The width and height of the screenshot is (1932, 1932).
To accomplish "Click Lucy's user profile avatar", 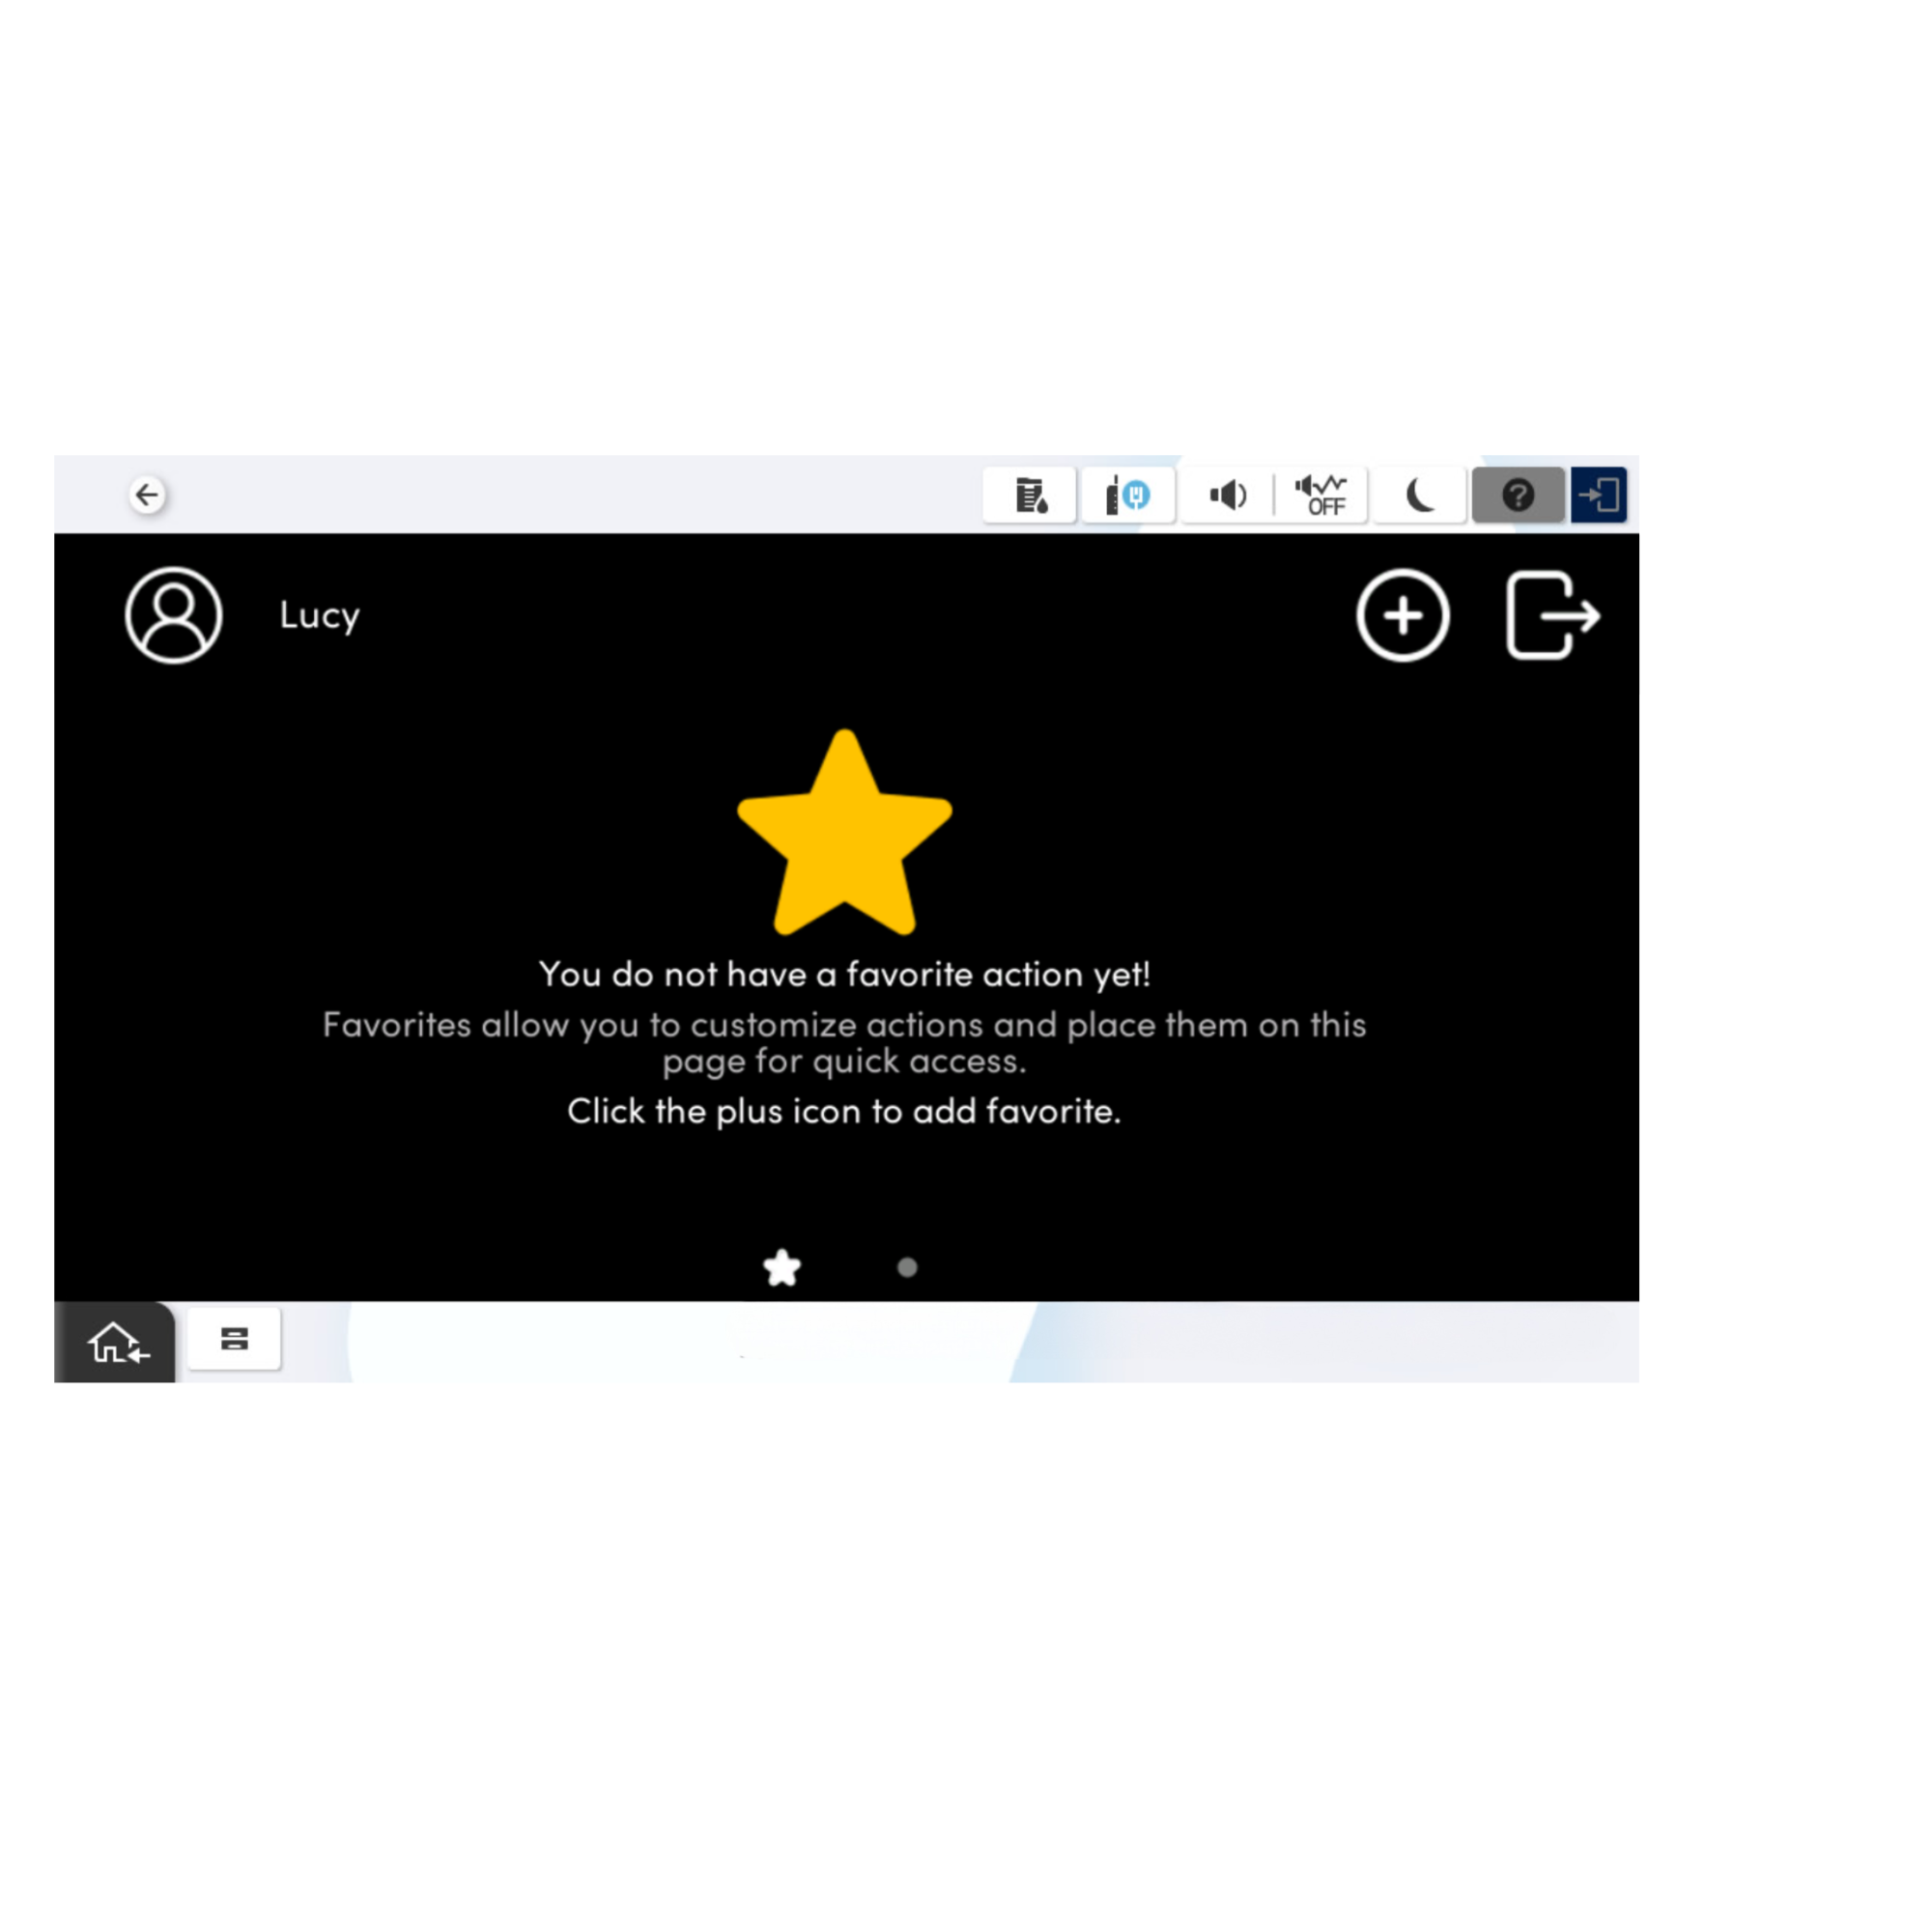I will point(174,615).
